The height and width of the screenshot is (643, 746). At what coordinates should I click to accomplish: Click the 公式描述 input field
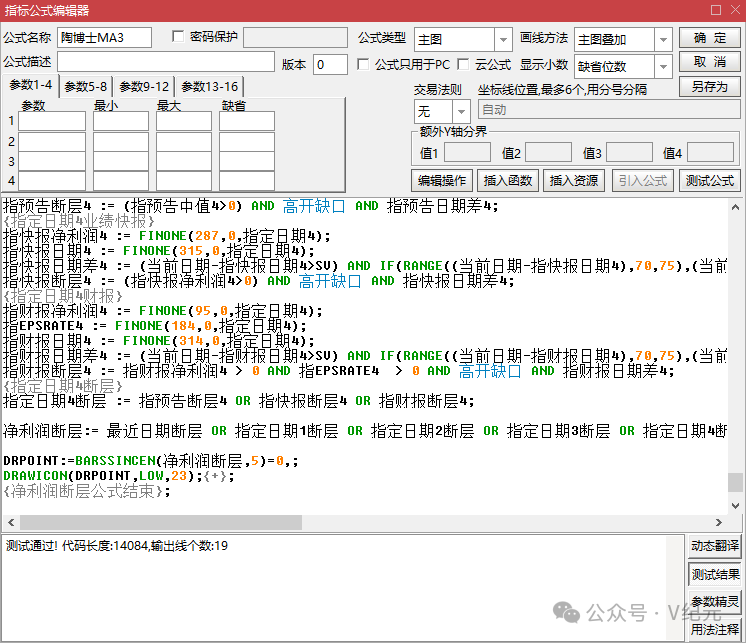click(166, 62)
